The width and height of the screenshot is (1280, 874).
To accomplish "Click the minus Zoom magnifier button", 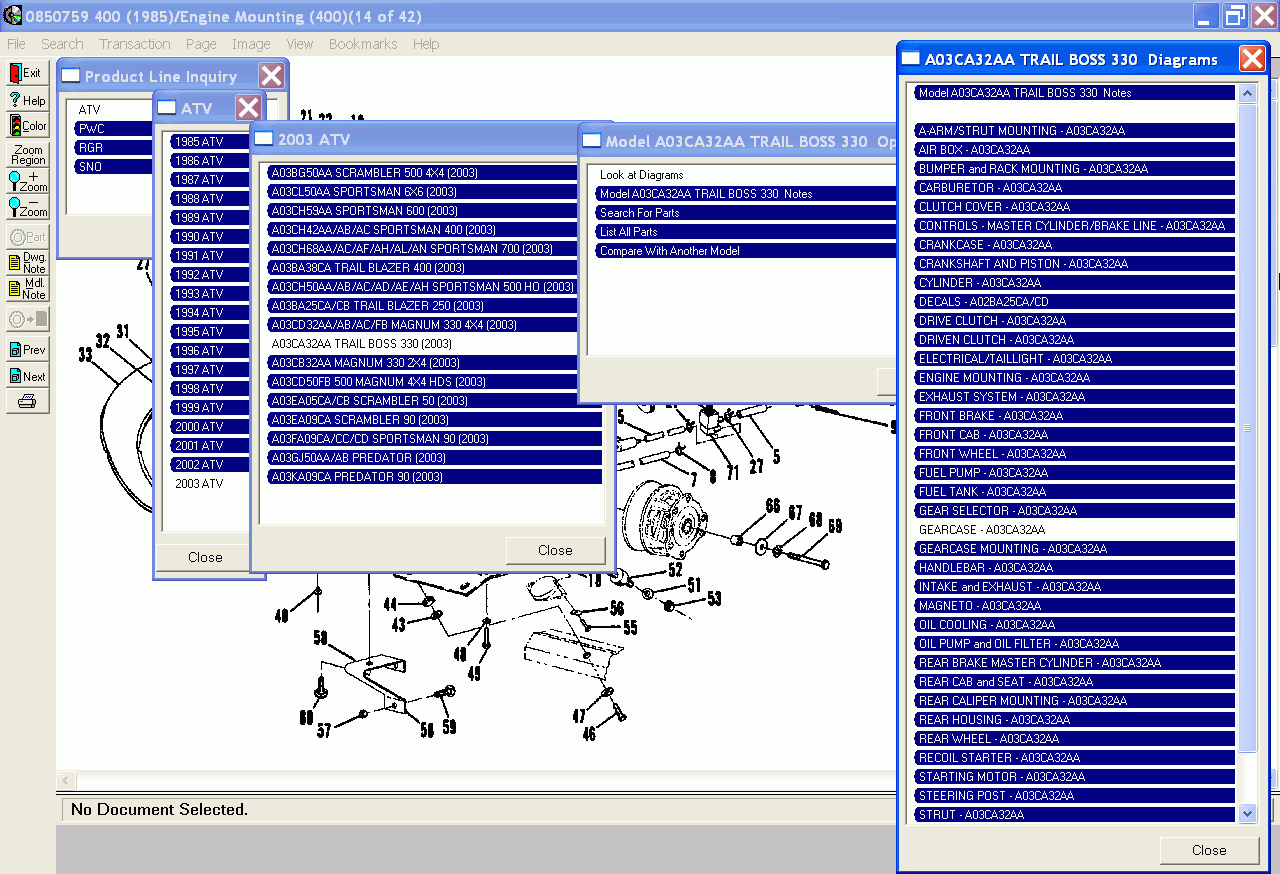I will tap(27, 207).
